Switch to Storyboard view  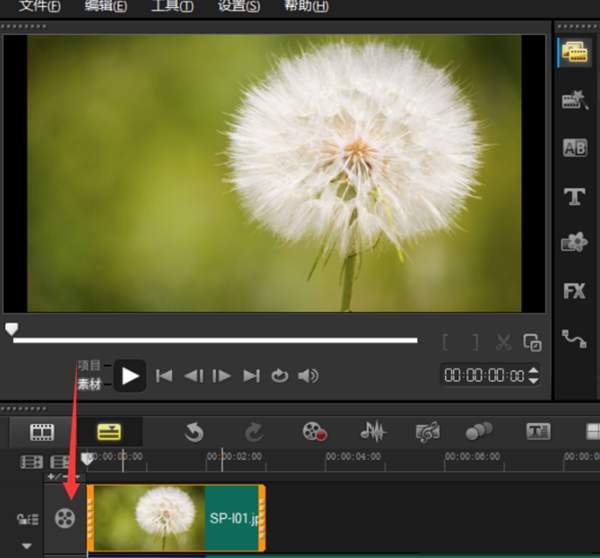(x=42, y=432)
